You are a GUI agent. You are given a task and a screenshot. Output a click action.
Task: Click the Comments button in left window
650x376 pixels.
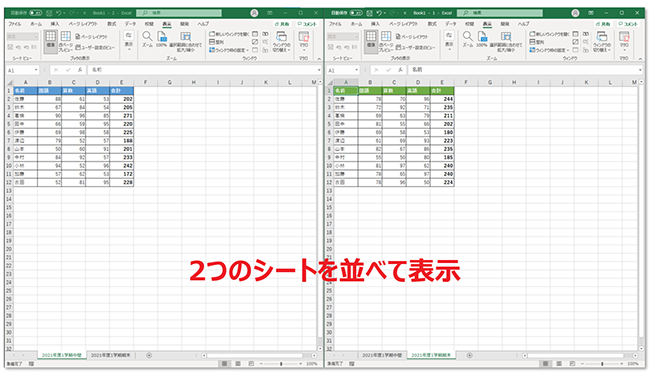tap(307, 24)
